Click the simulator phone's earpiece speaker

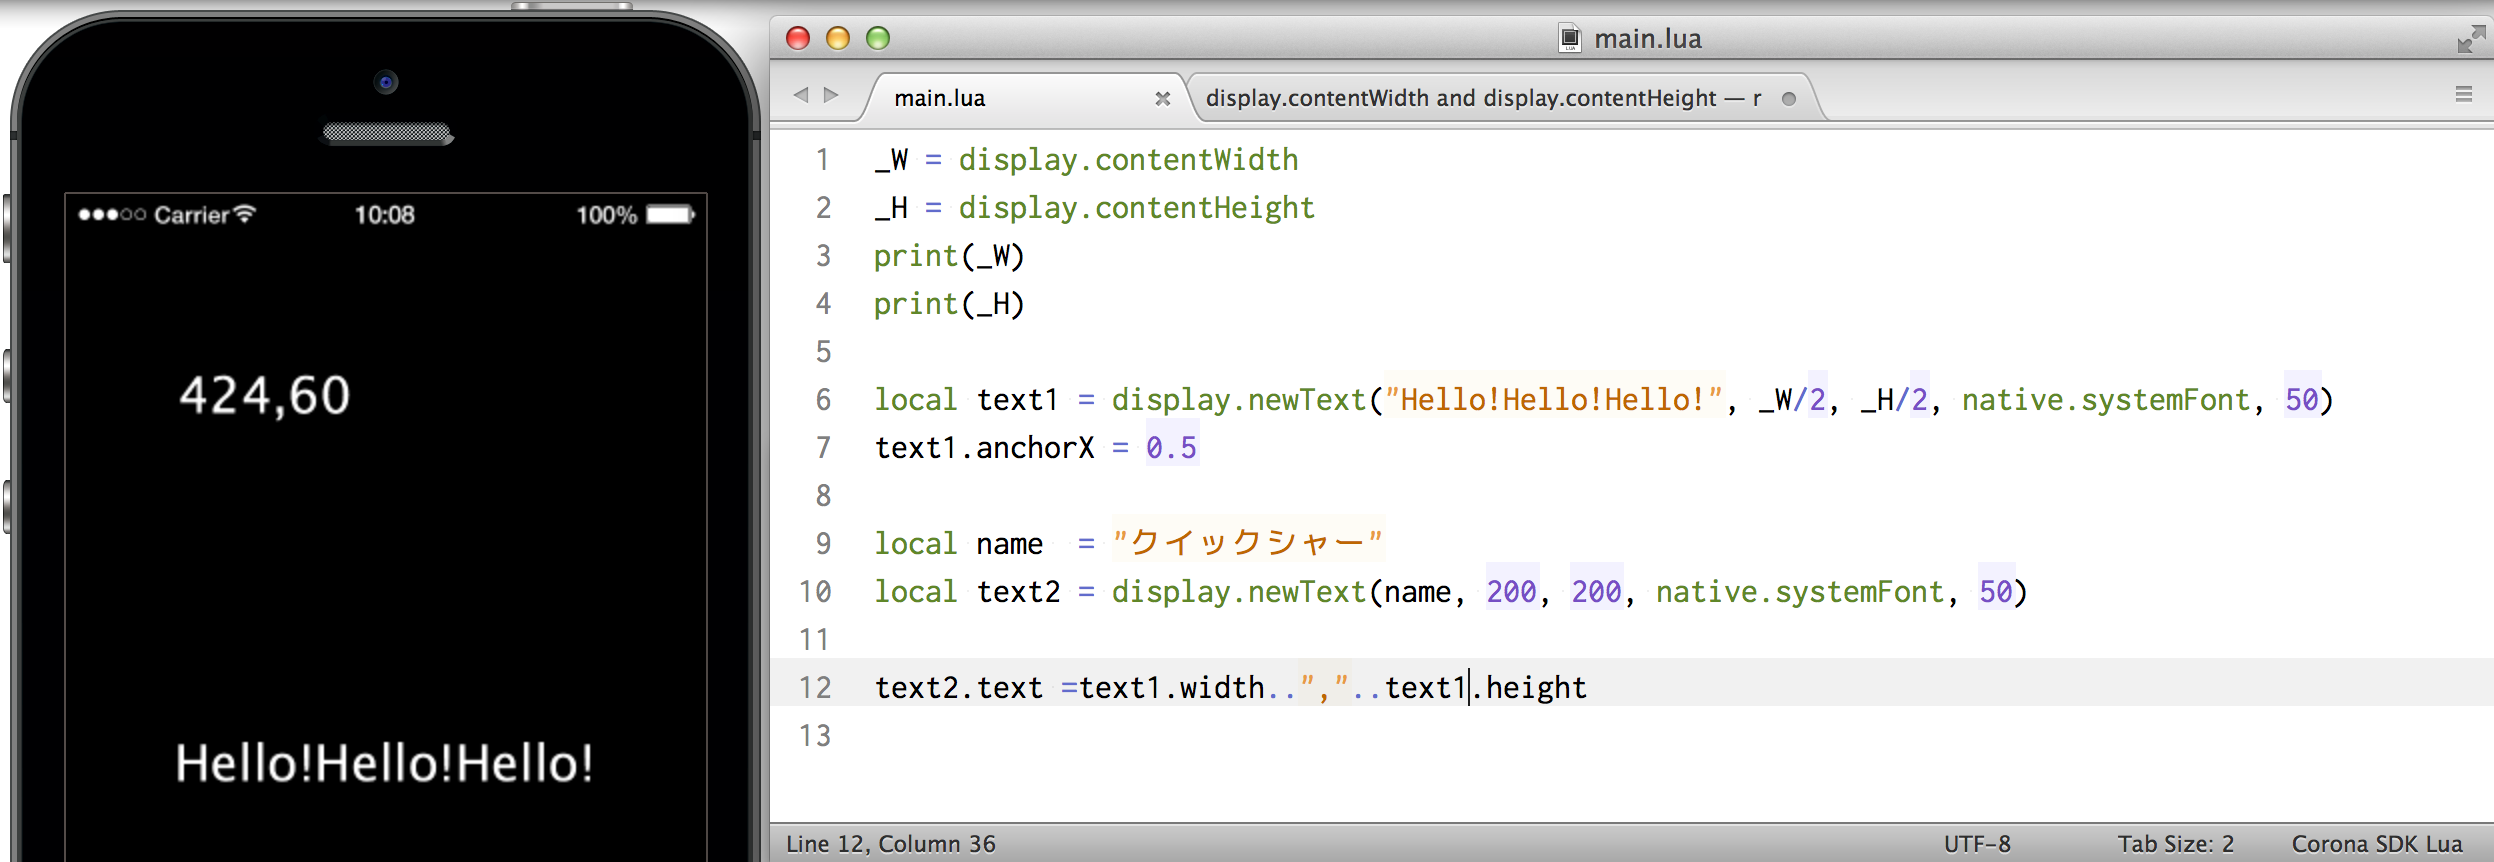click(387, 134)
